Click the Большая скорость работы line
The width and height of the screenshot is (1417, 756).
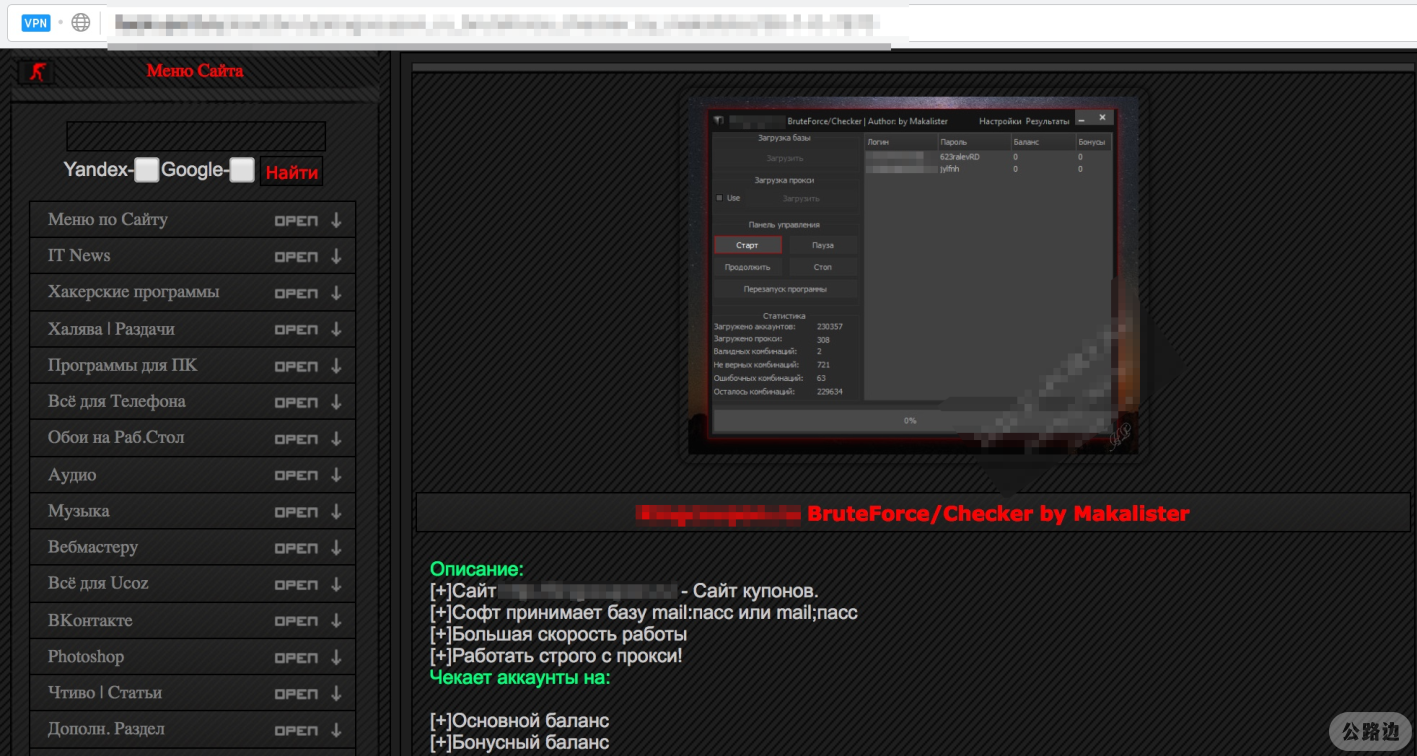559,635
